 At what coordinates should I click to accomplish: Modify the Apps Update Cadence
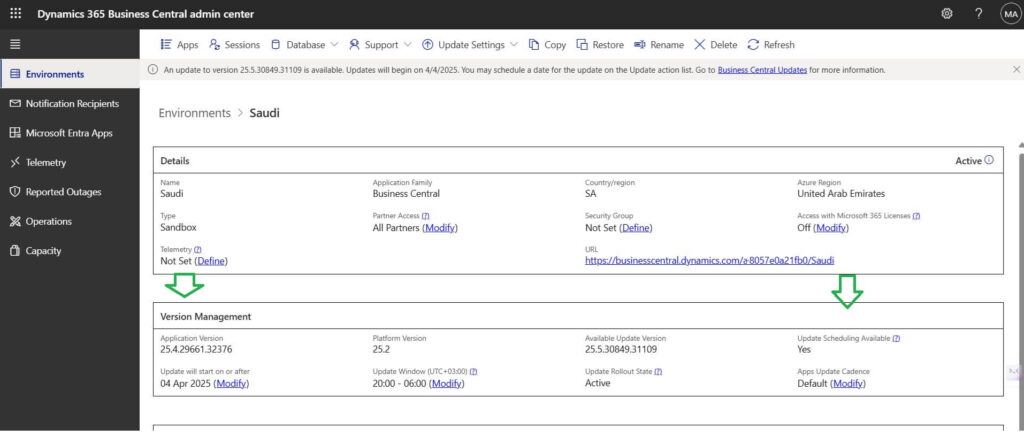[x=848, y=384]
